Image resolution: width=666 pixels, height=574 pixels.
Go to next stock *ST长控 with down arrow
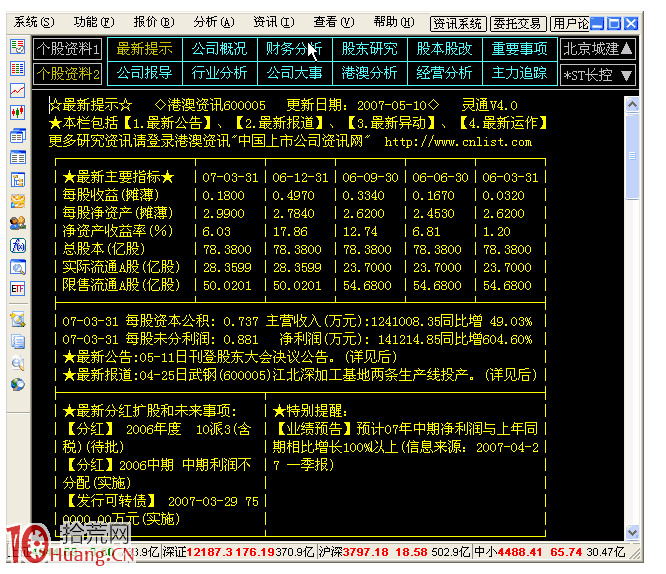(598, 75)
